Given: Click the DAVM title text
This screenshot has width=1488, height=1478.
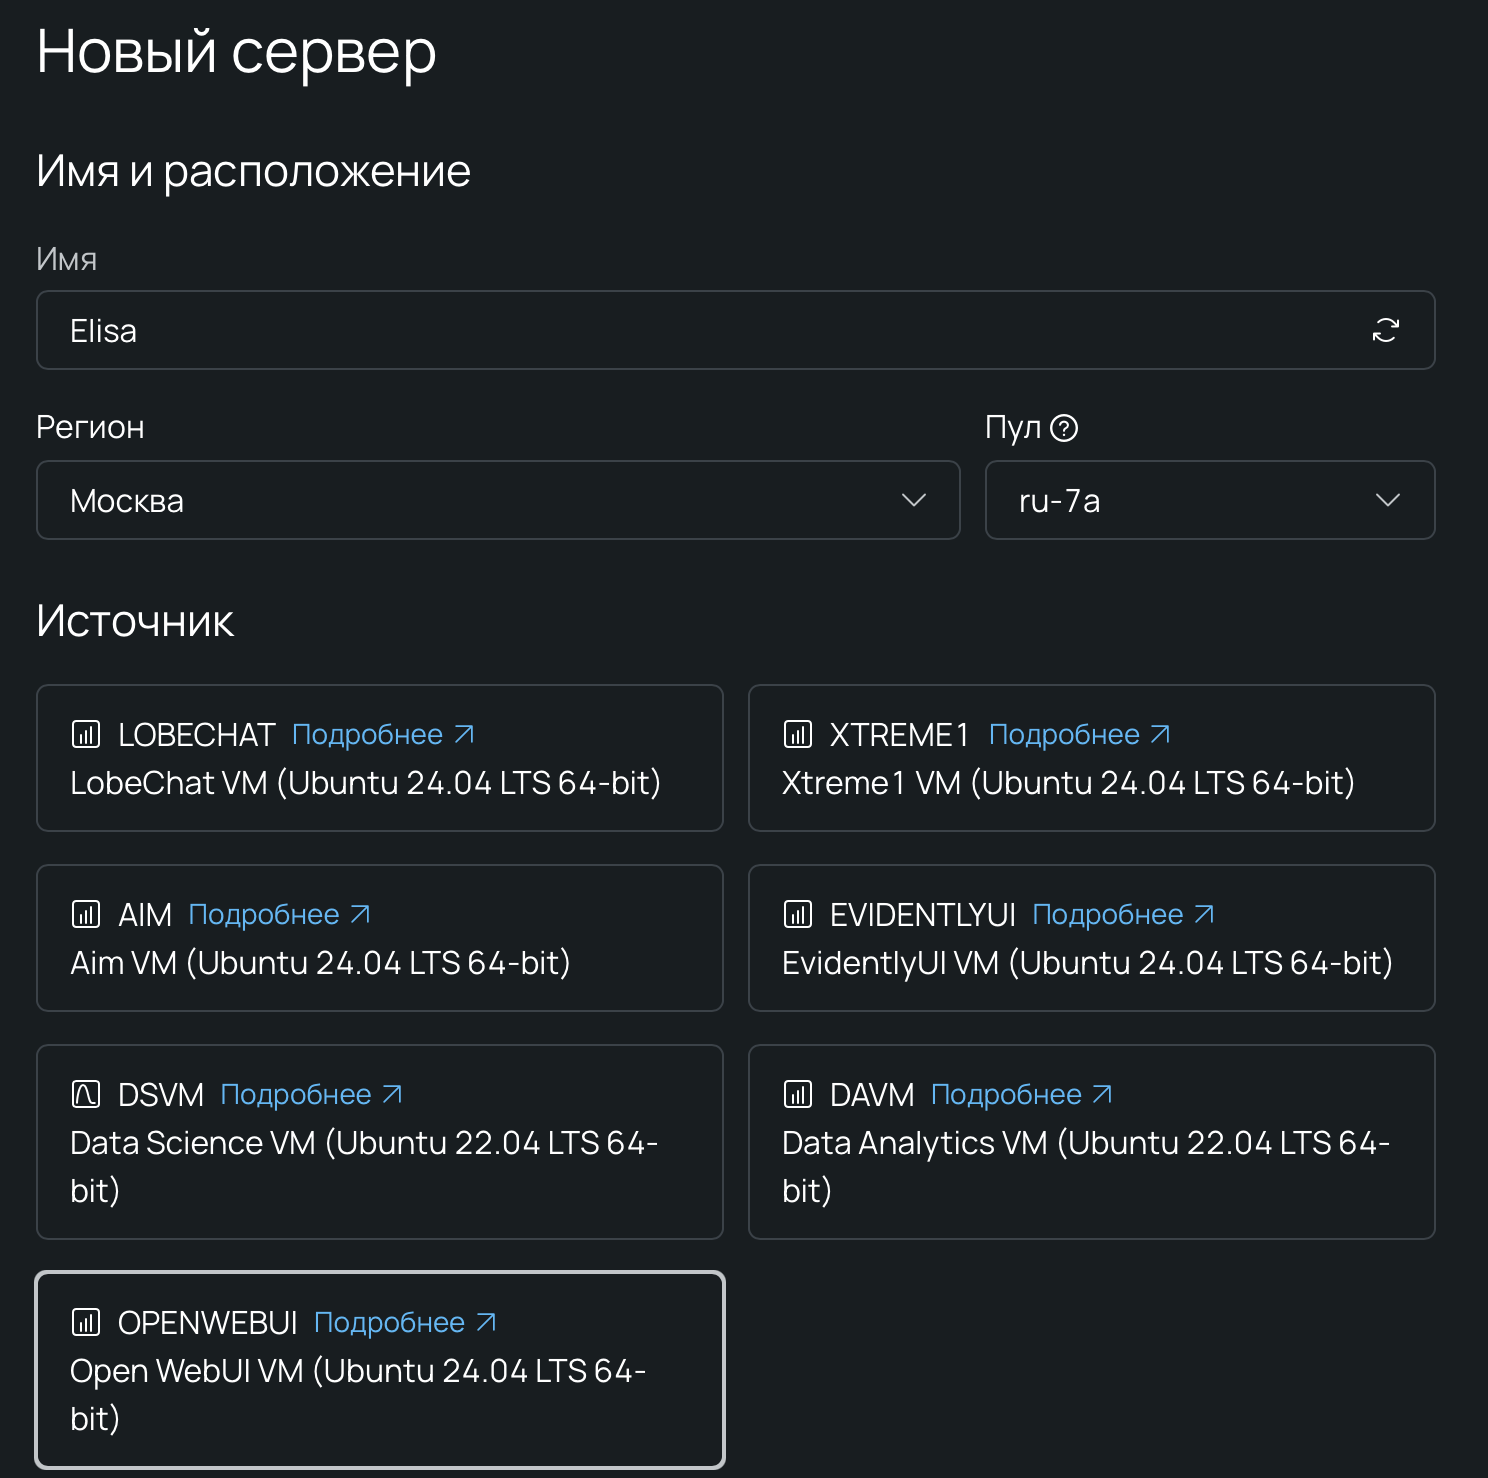Looking at the screenshot, I should point(872,1095).
